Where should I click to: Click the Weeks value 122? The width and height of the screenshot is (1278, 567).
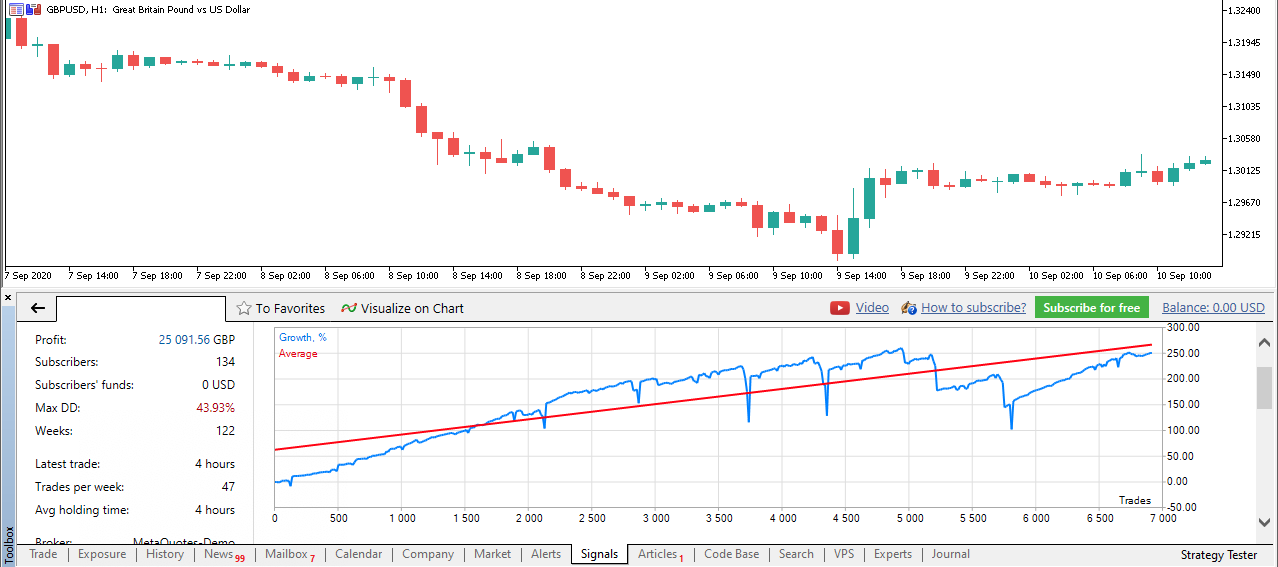[x=225, y=431]
